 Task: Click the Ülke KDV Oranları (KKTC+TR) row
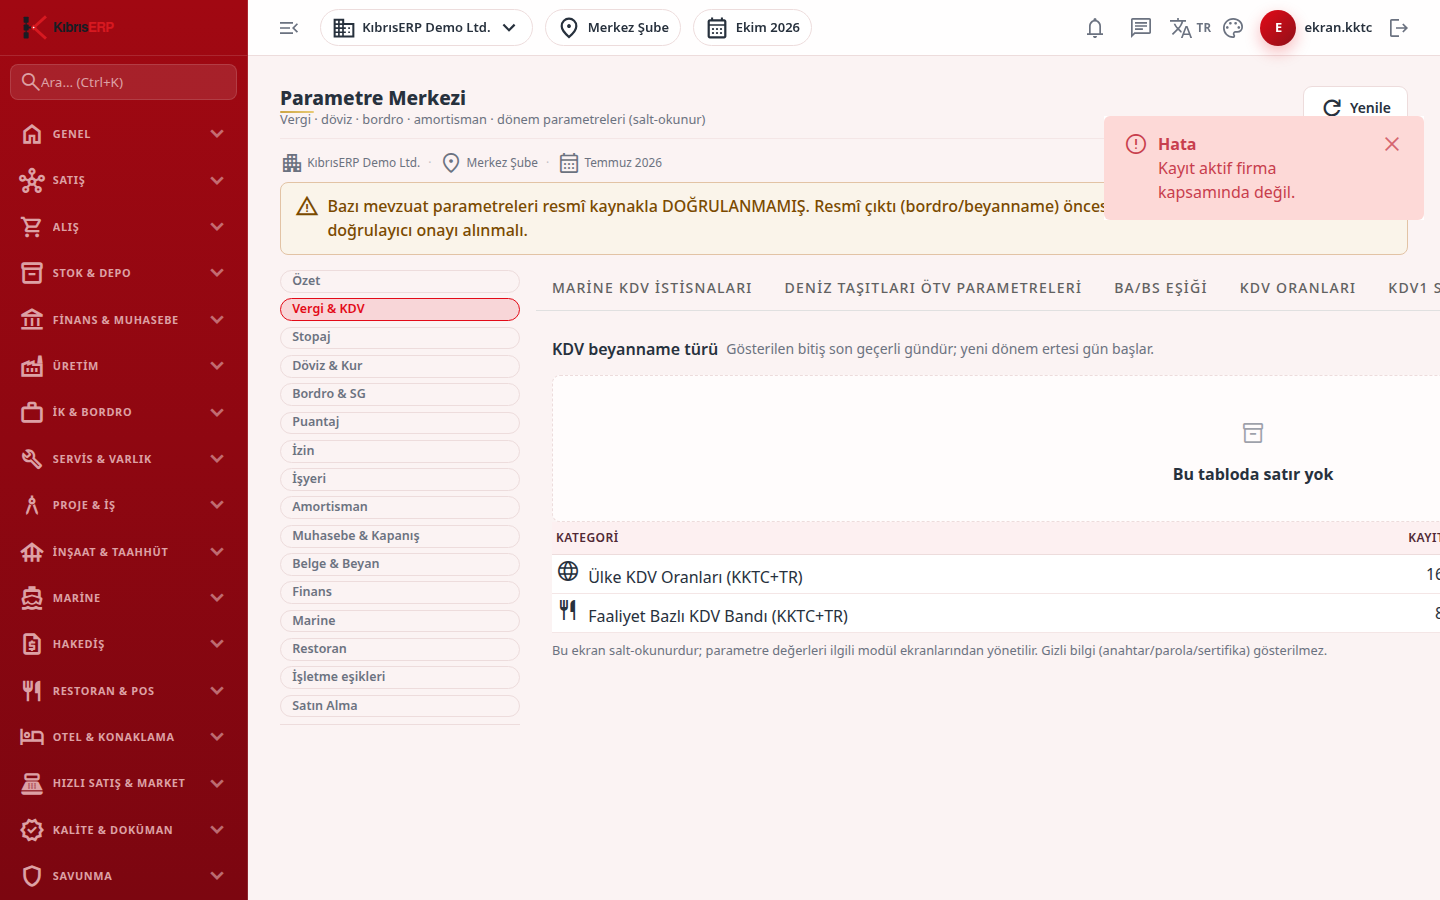point(996,575)
